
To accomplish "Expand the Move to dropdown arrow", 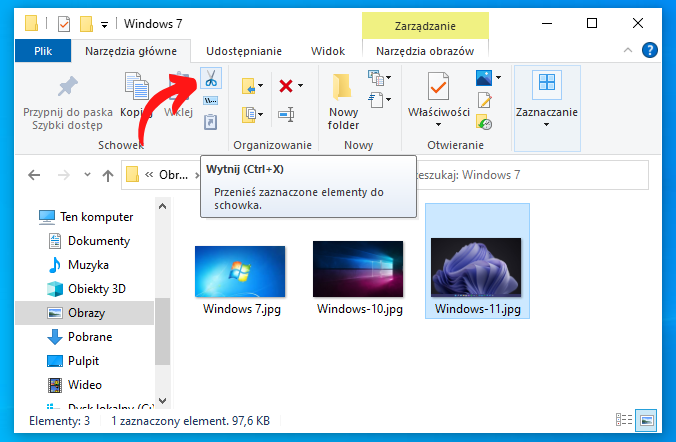I will pyautogui.click(x=260, y=85).
